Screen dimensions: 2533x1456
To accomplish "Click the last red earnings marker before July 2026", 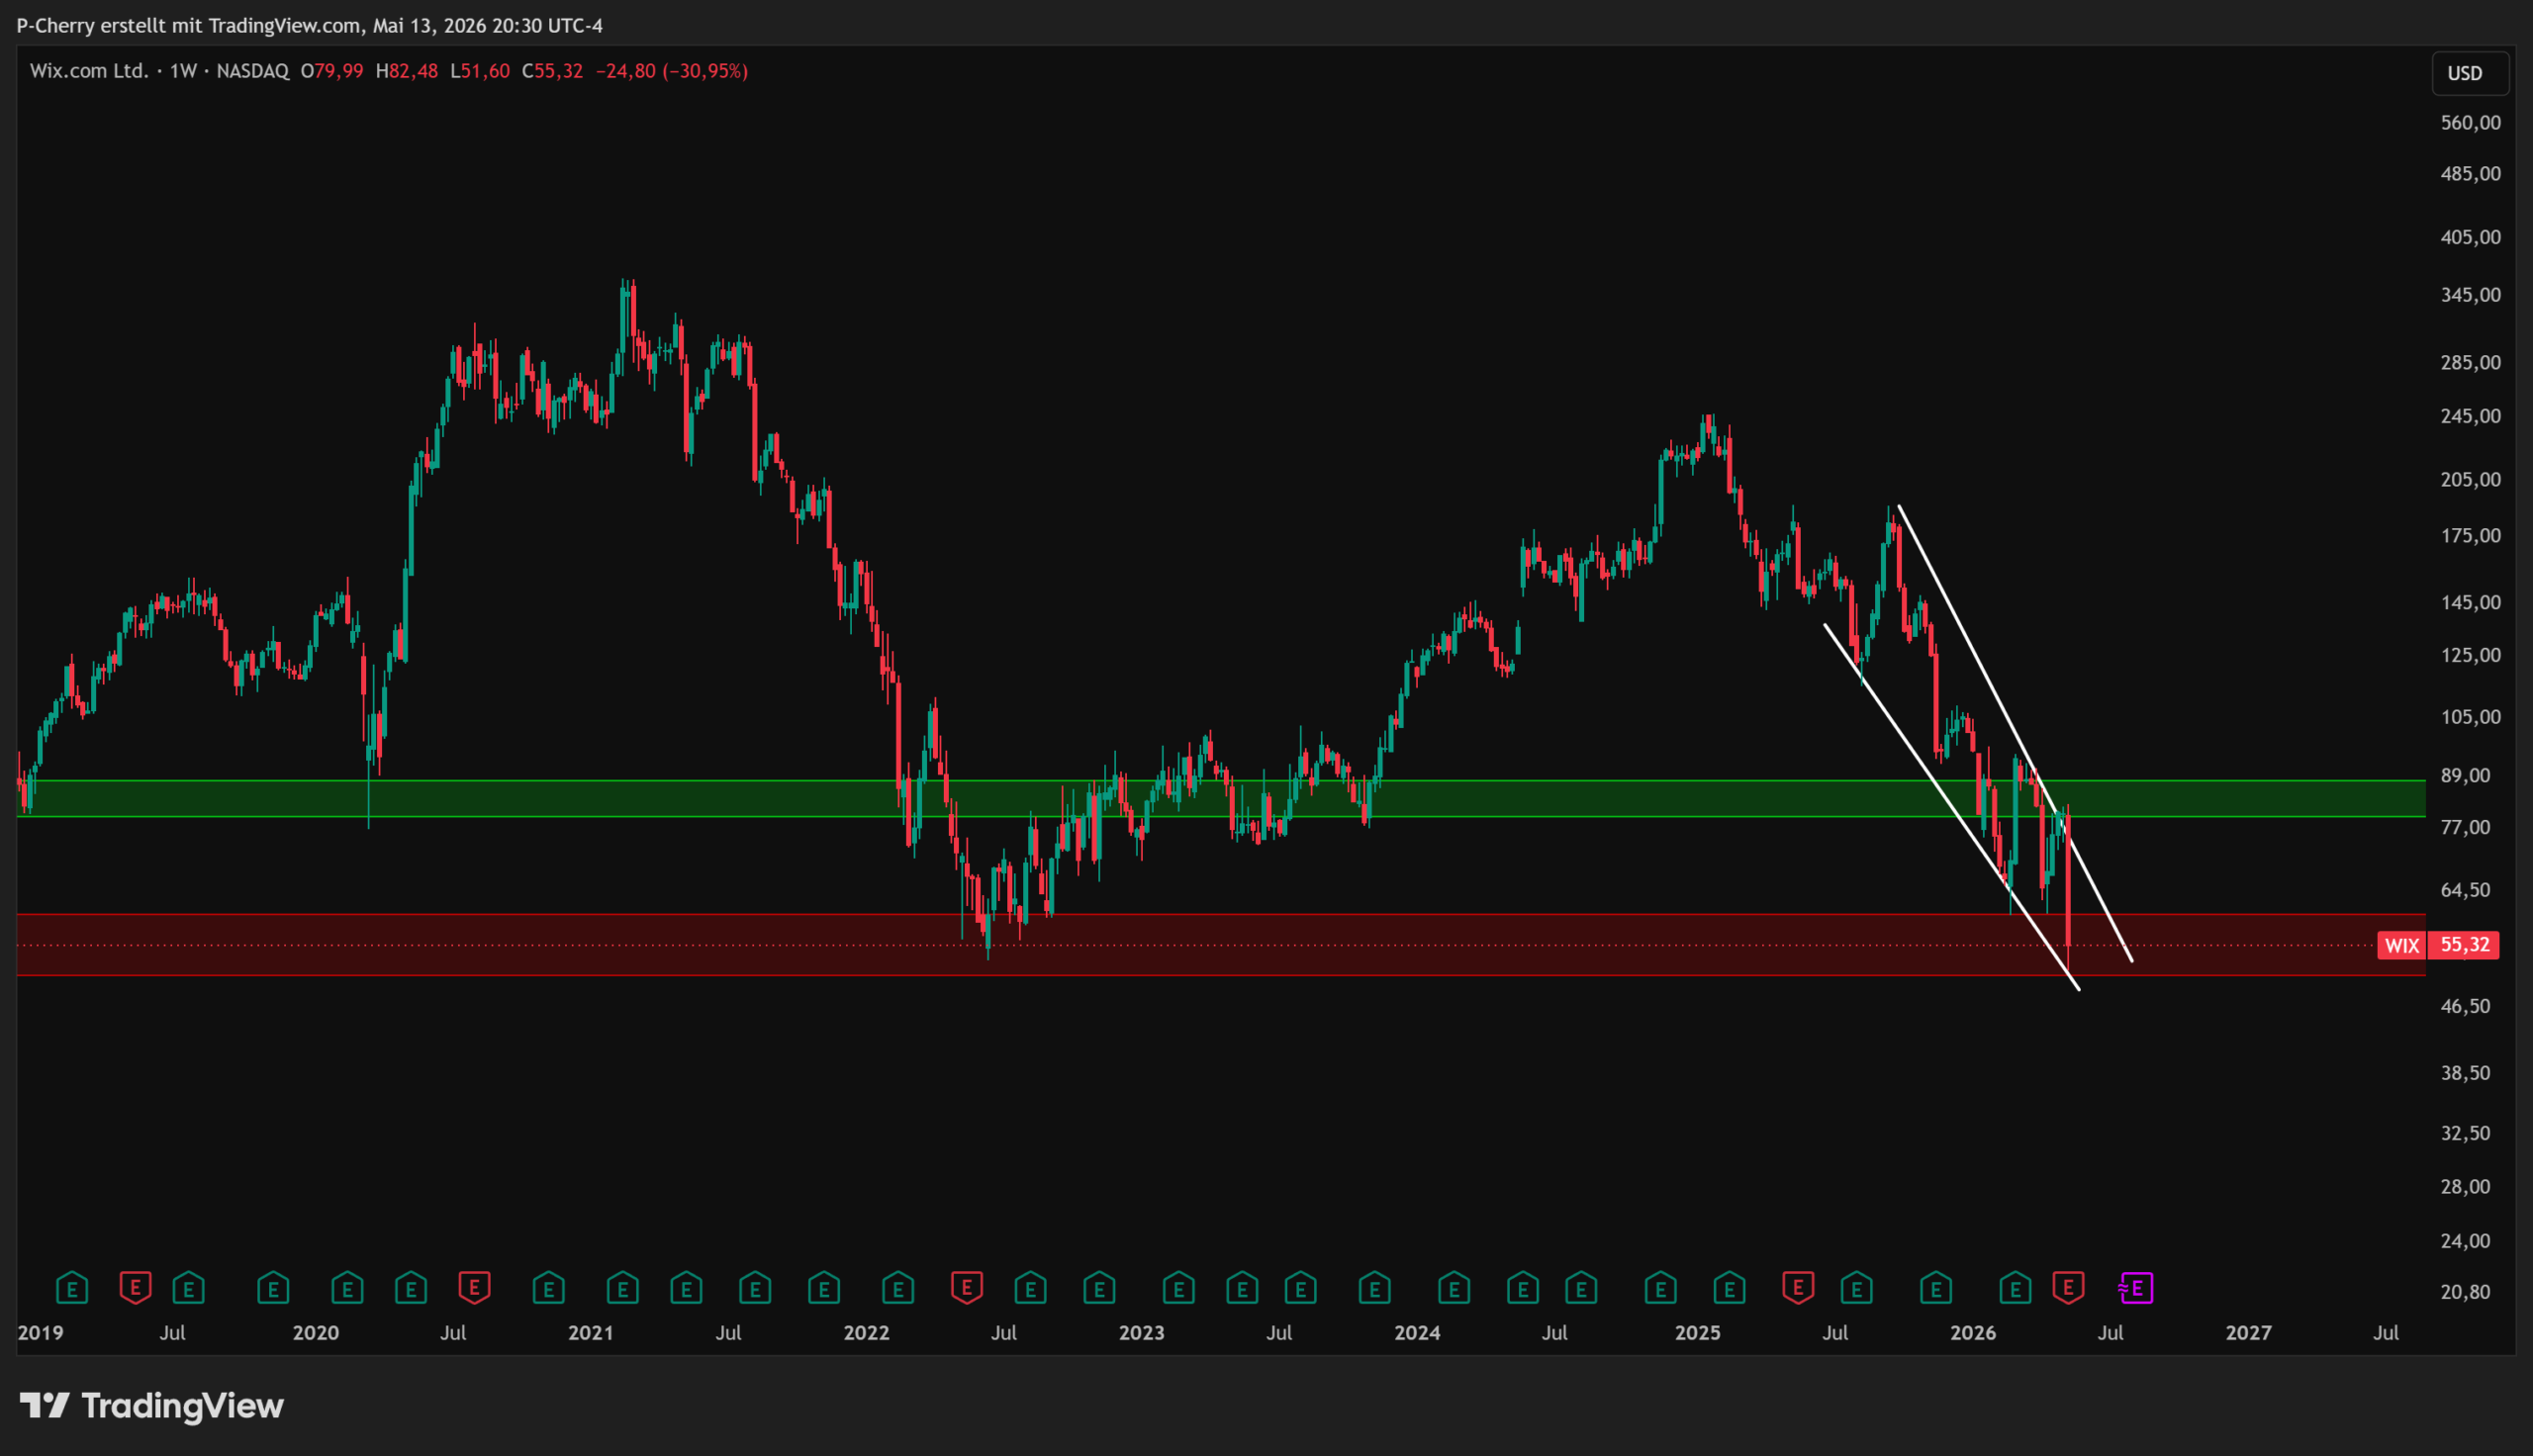I will pos(2068,1288).
